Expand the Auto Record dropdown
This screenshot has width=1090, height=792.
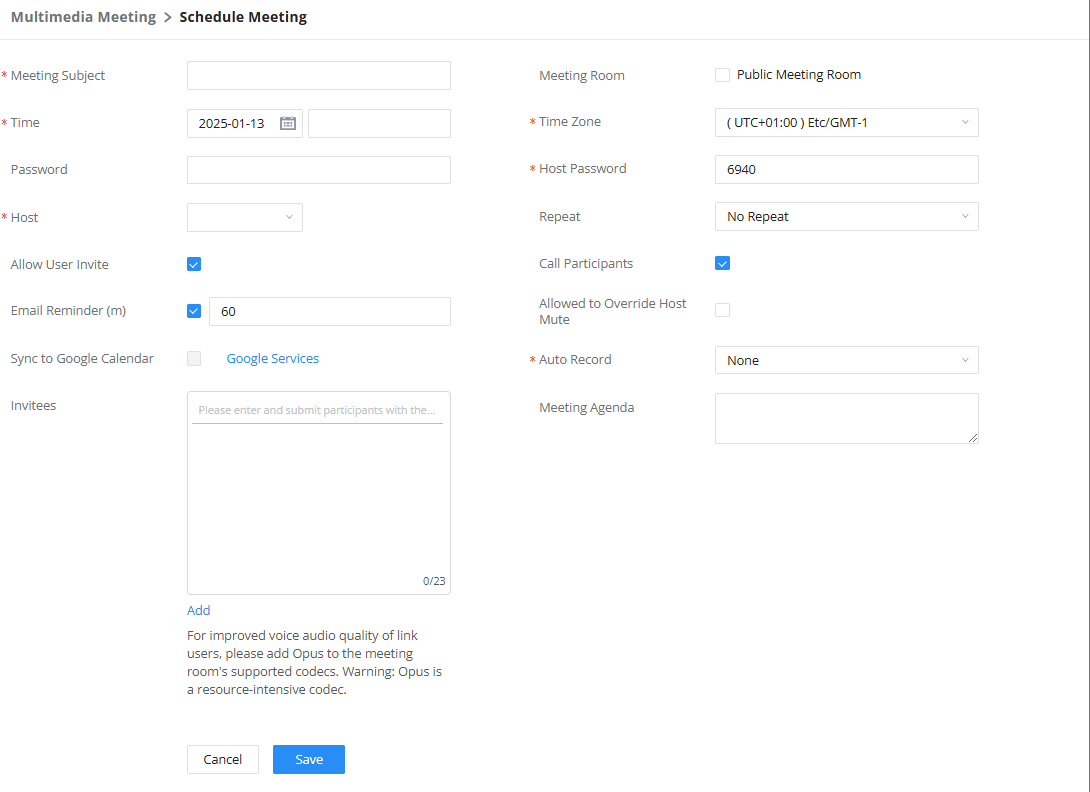pyautogui.click(x=847, y=360)
